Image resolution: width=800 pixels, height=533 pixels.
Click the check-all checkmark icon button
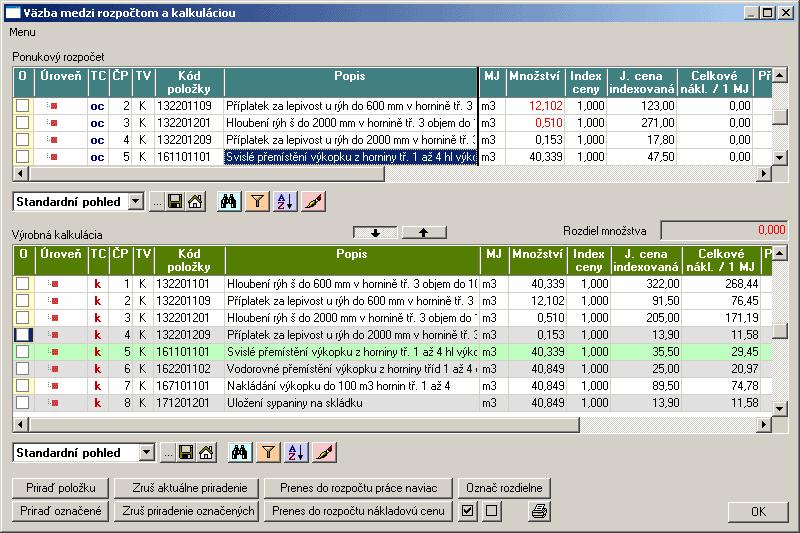pyautogui.click(x=468, y=511)
